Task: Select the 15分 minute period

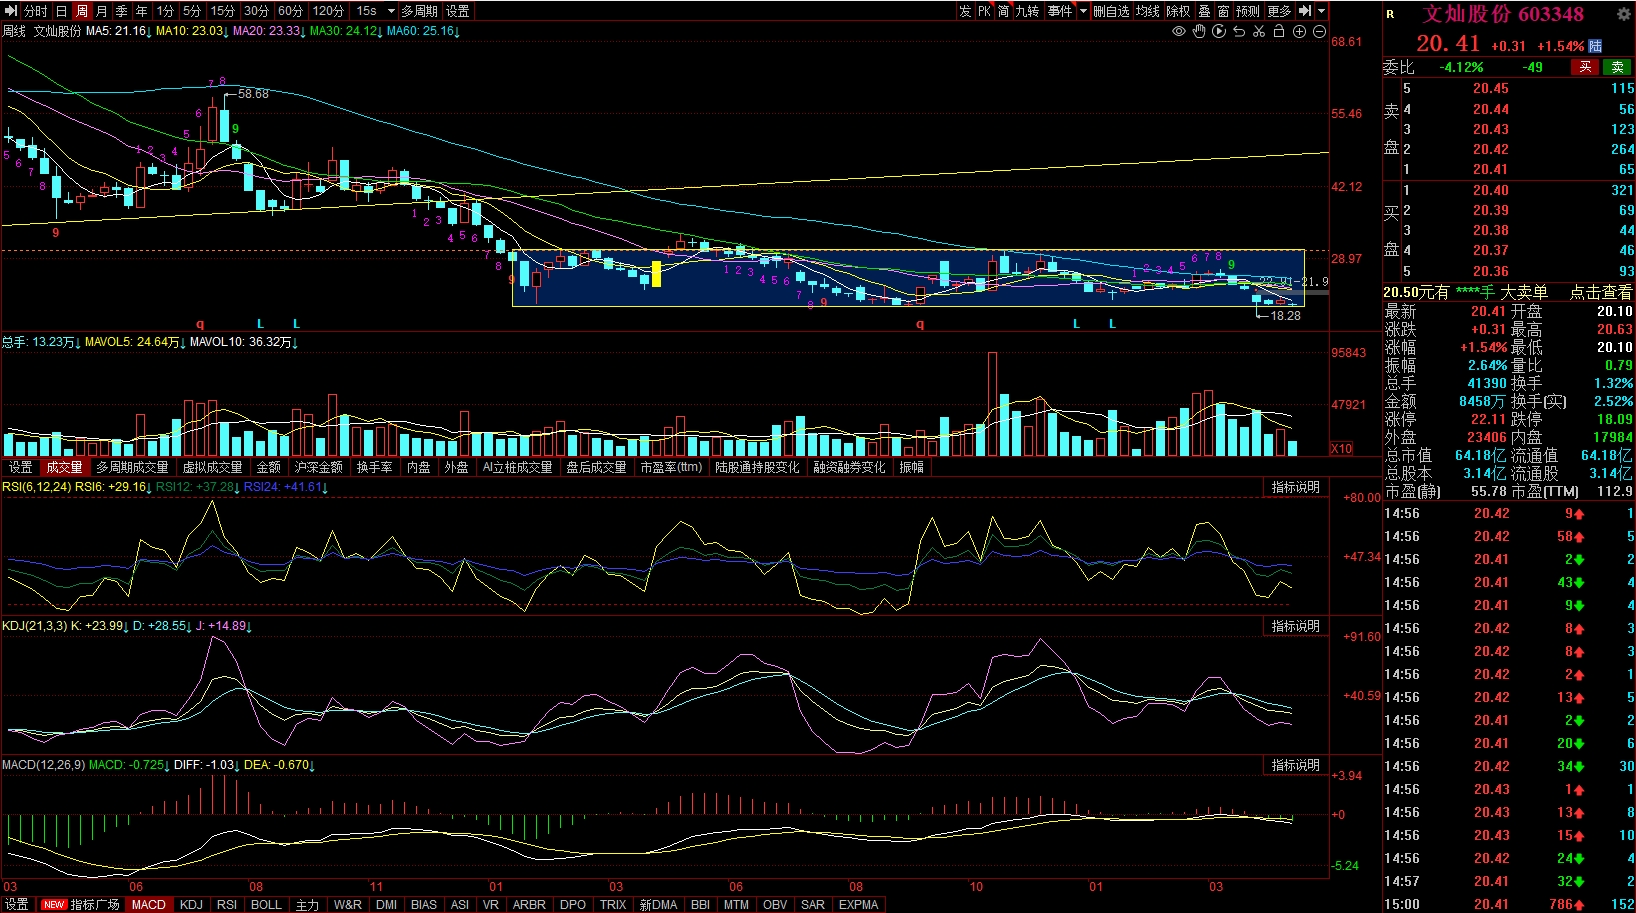Action: [x=223, y=11]
